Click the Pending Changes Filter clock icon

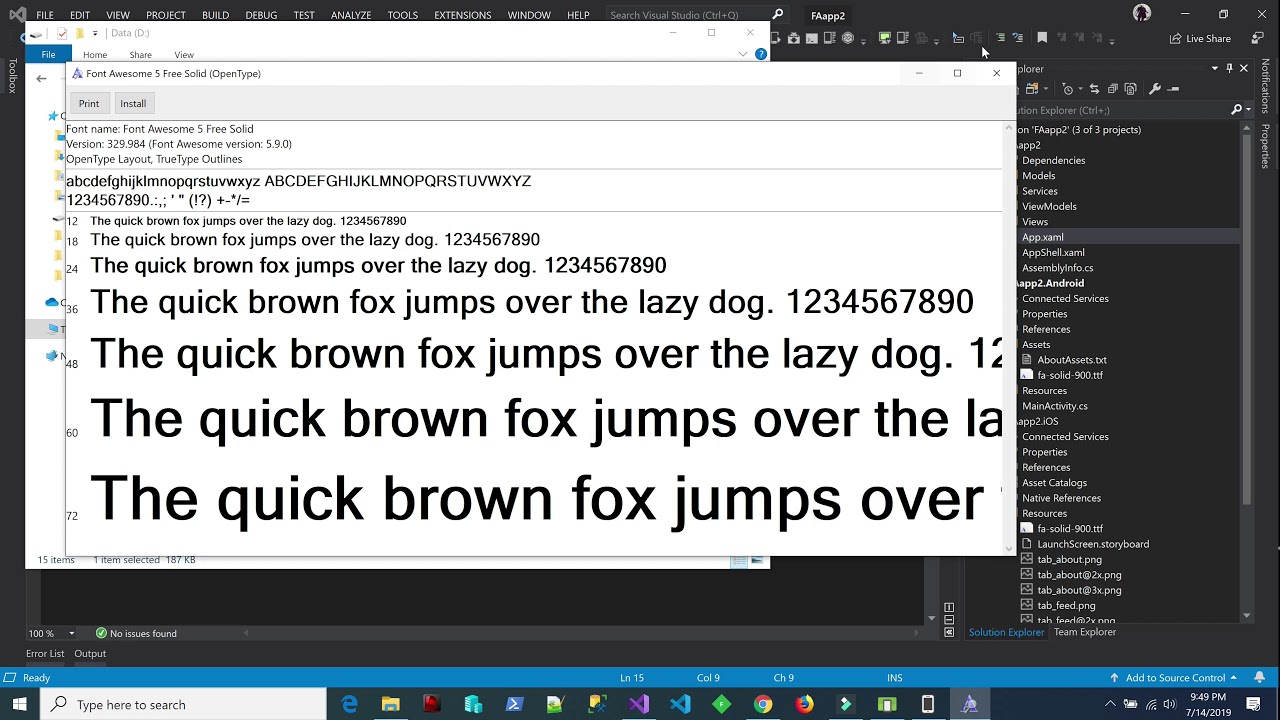pyautogui.click(x=1067, y=89)
